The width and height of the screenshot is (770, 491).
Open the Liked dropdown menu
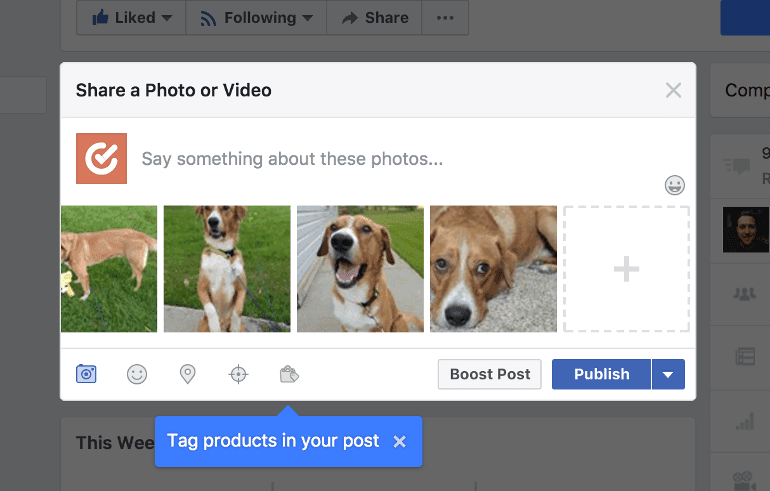pos(131,18)
